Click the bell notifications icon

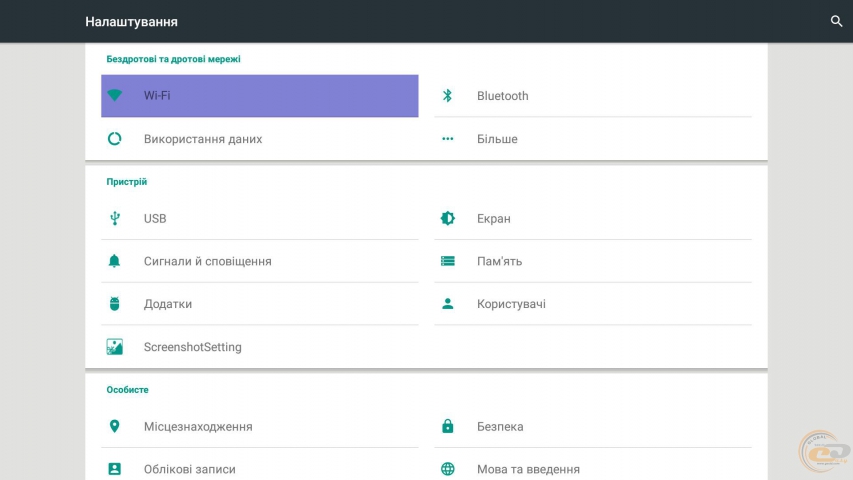coord(115,261)
